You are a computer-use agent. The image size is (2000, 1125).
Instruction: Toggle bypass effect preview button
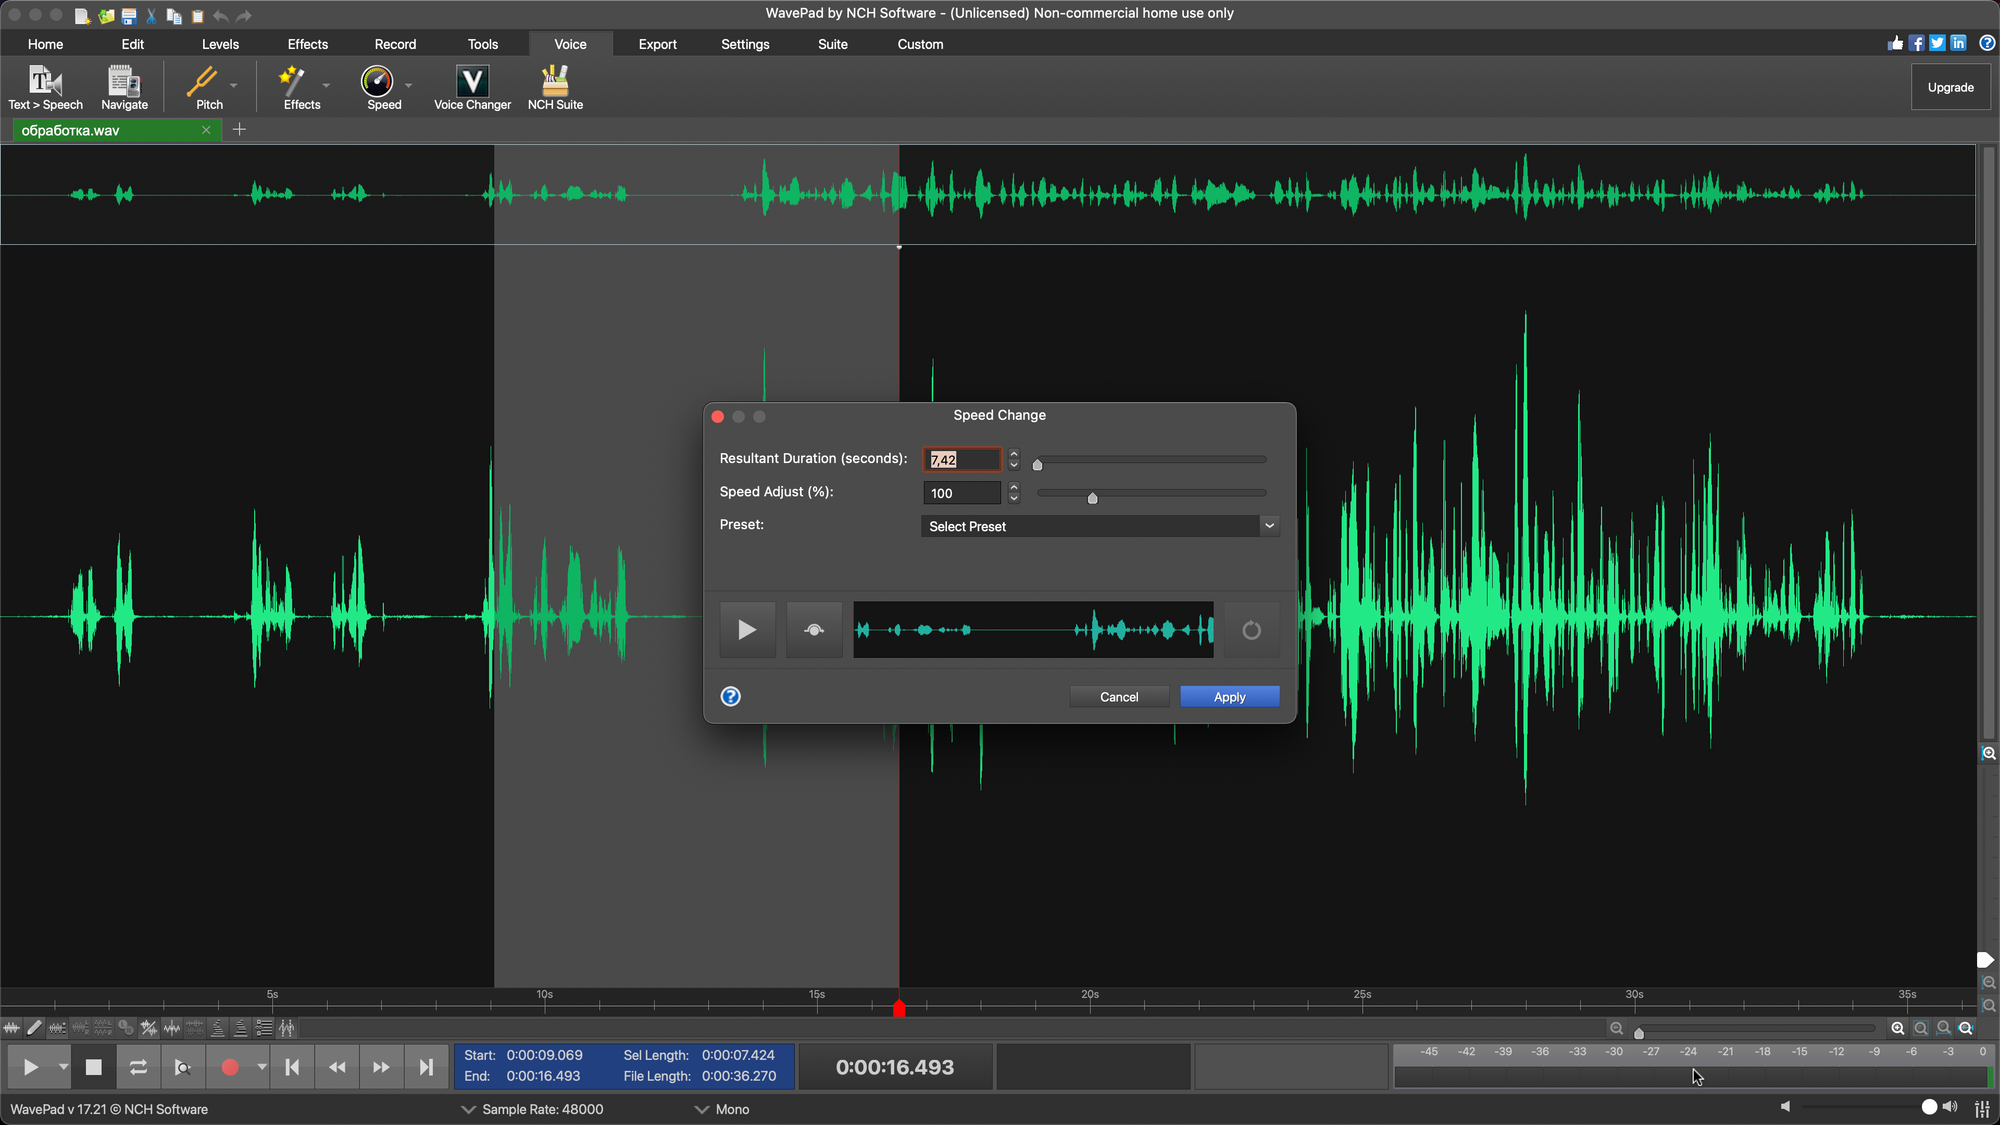coord(814,630)
